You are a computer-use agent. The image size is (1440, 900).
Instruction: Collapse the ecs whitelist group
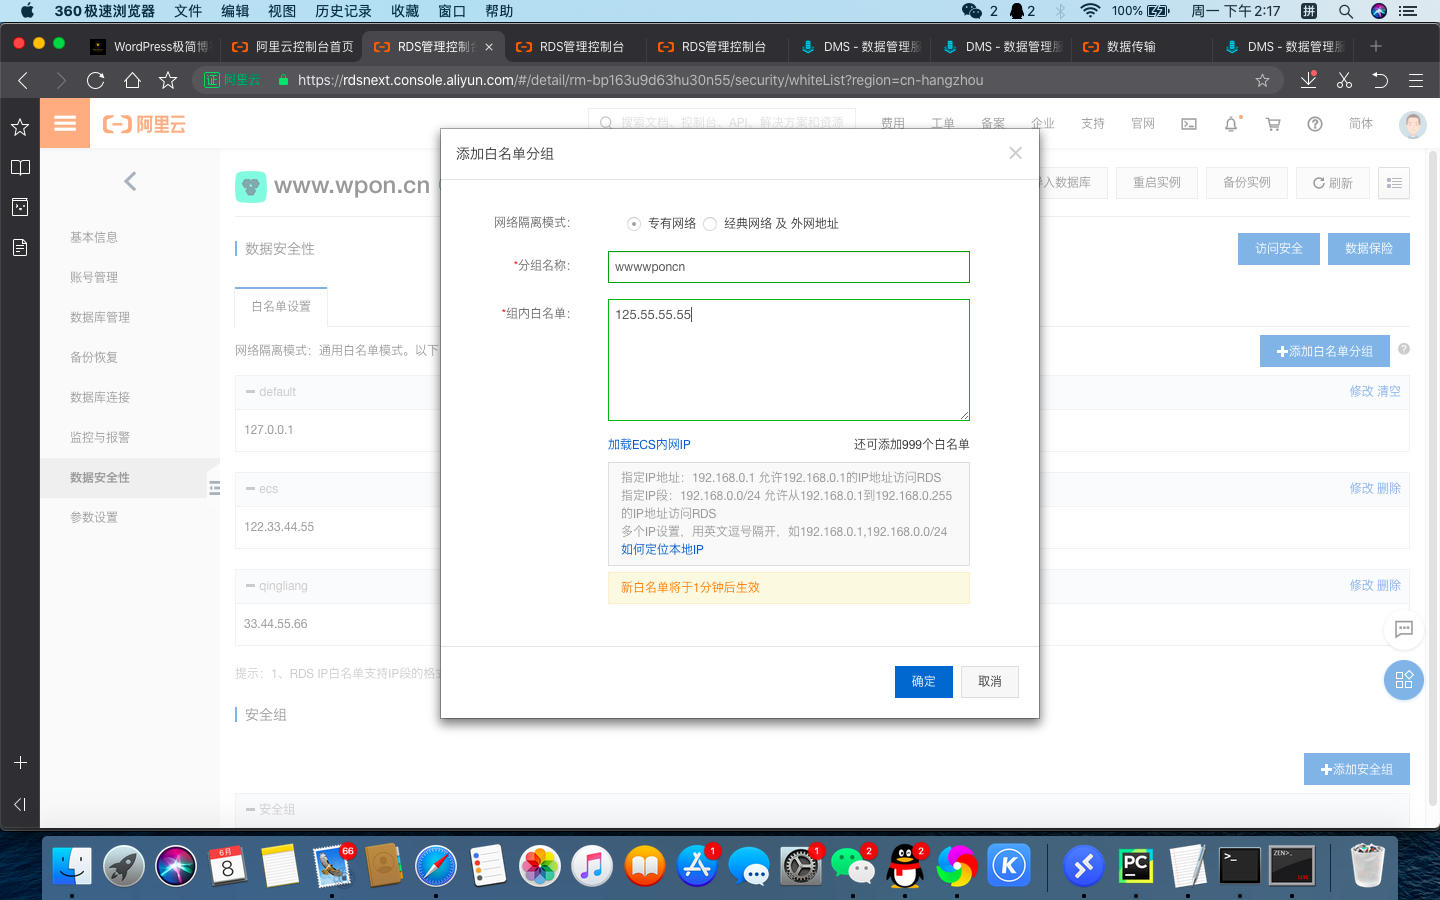(x=250, y=489)
